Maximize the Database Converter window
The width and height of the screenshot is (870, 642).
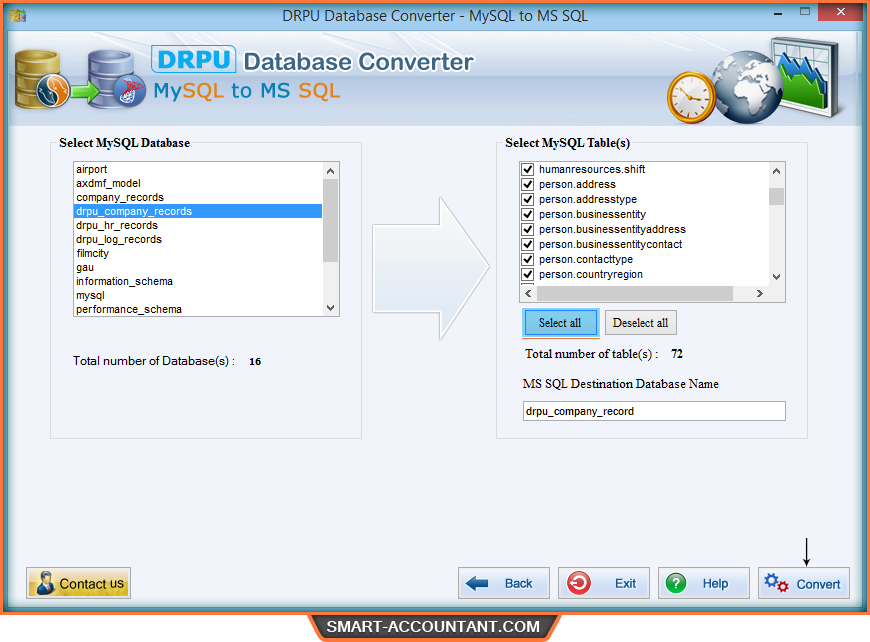tap(805, 12)
